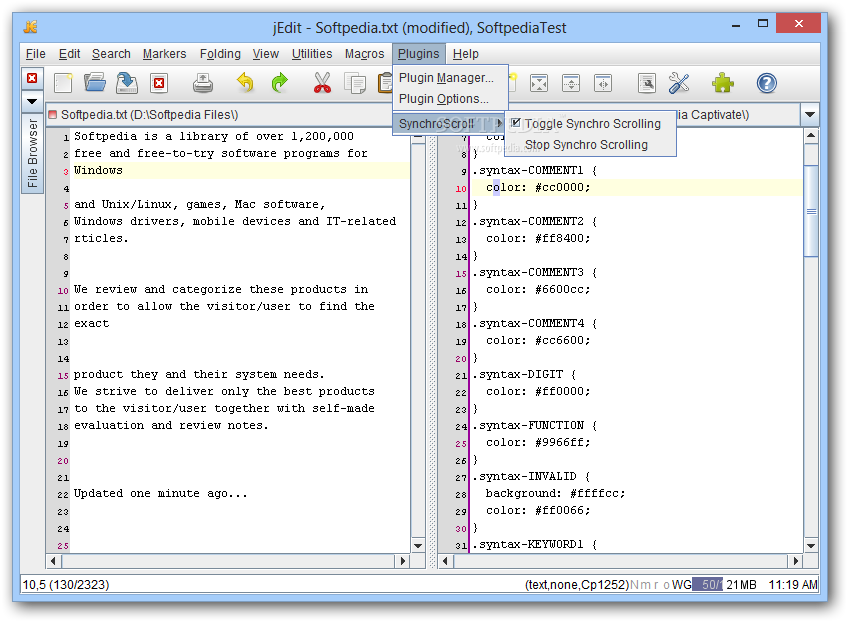The image size is (848, 622).
Task: Click the Save buffer toolbar icon
Action: click(127, 83)
